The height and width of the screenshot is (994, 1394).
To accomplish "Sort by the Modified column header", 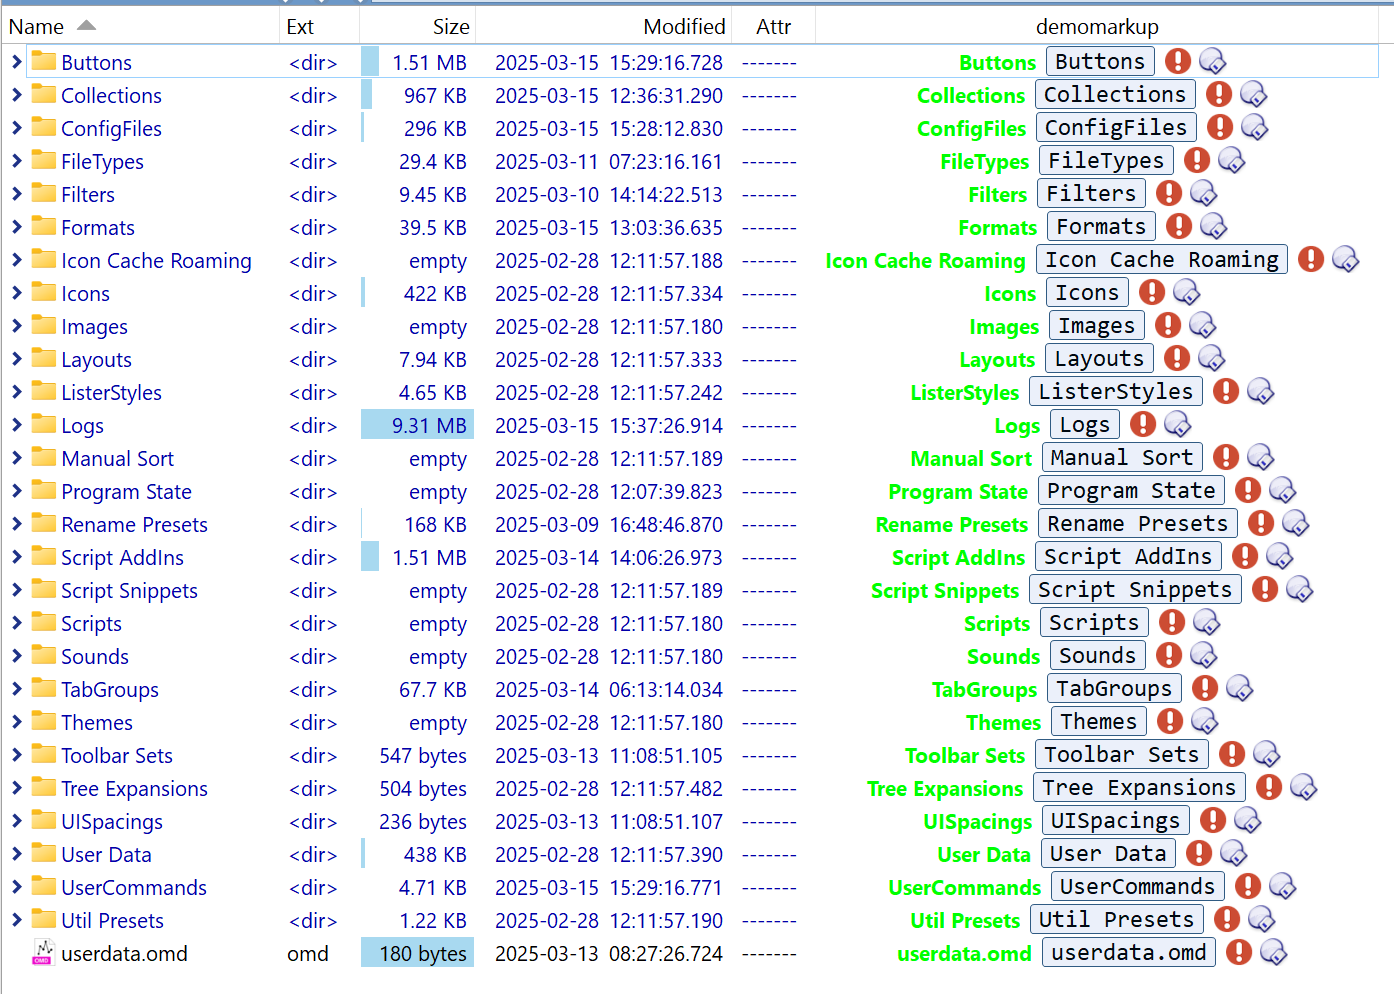I will [x=683, y=27].
